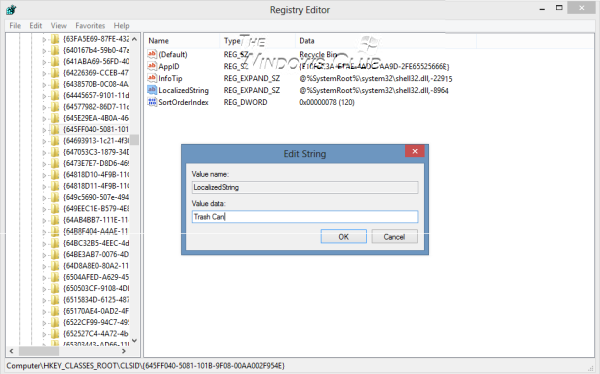The width and height of the screenshot is (600, 374).
Task: Click the Registry Editor app icon in title bar
Action: [11, 10]
